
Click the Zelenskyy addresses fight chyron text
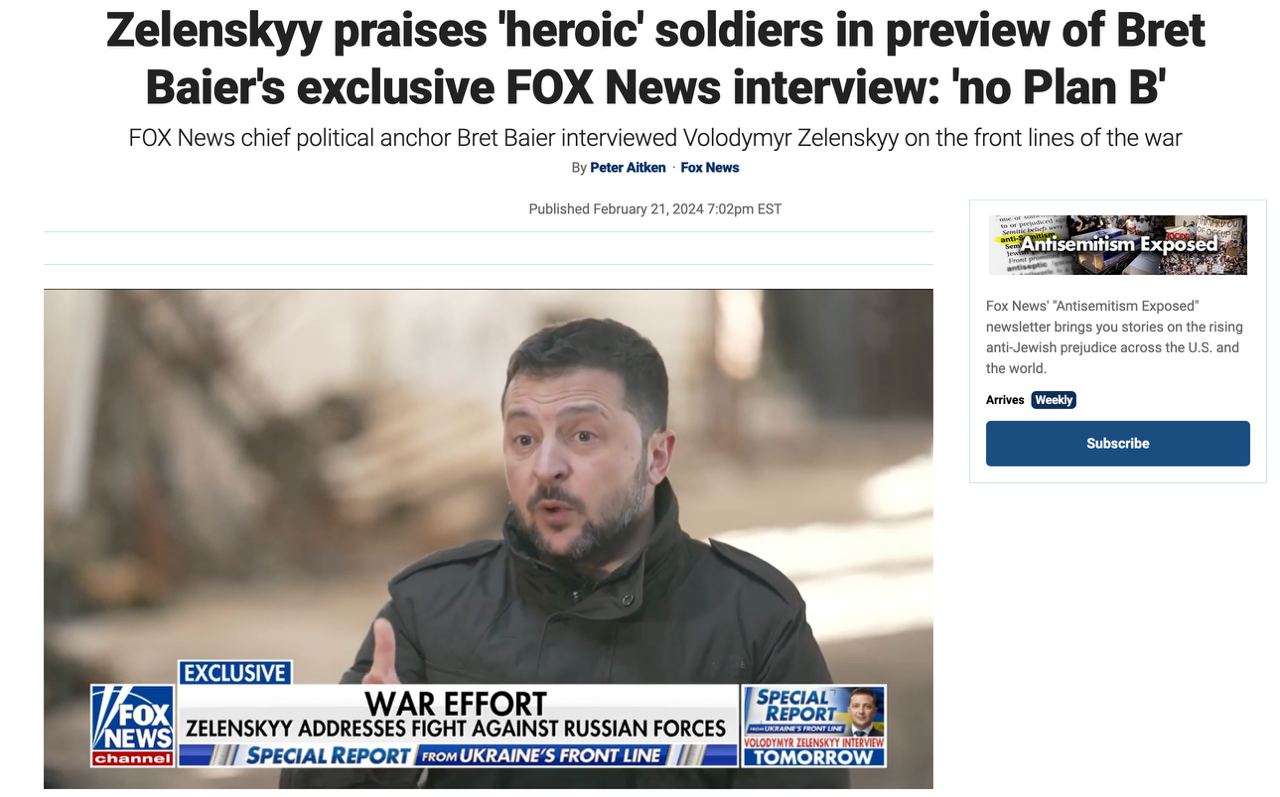point(456,728)
